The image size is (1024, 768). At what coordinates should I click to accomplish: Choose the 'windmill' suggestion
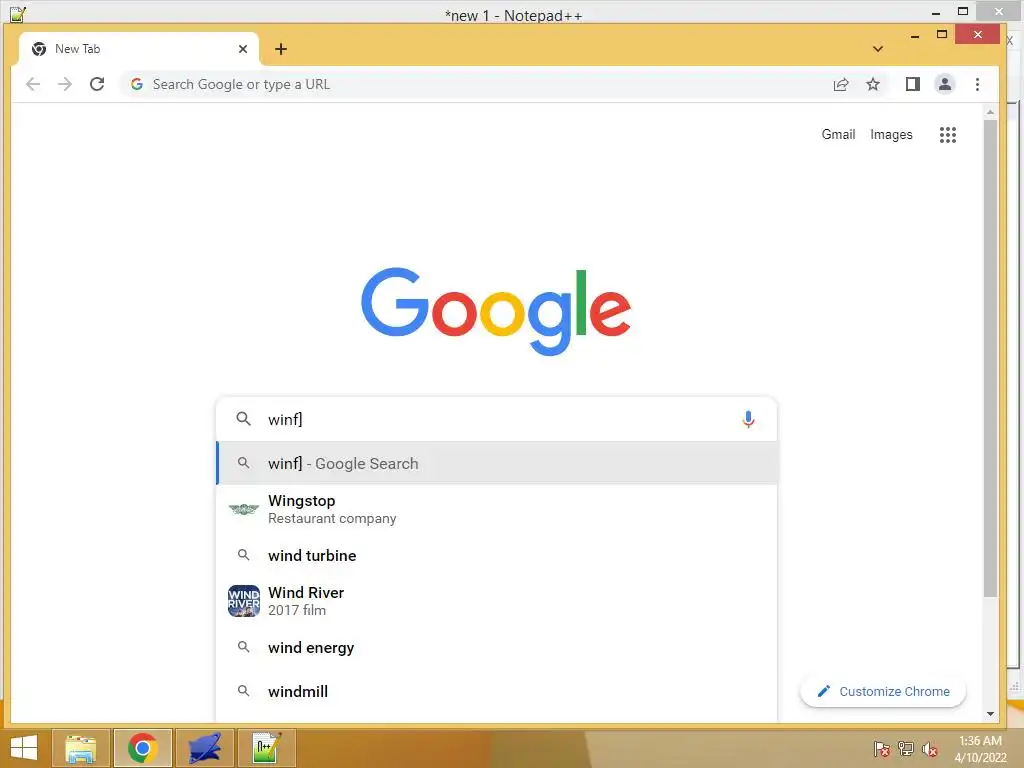click(496, 691)
